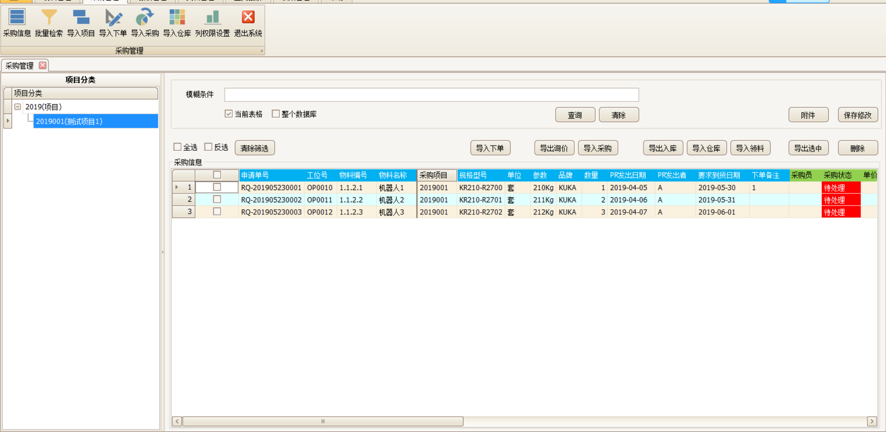Click the 模糊条件 search input field

(431, 95)
